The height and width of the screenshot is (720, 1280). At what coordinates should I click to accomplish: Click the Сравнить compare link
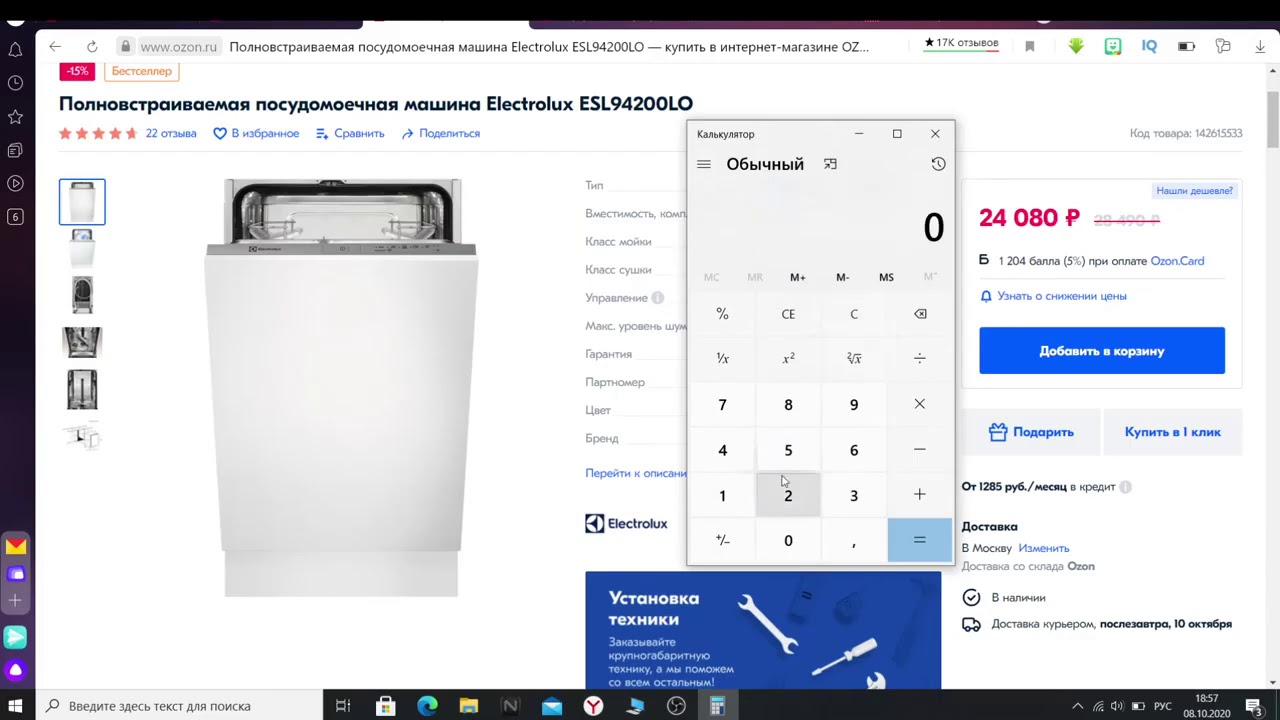pyautogui.click(x=350, y=133)
